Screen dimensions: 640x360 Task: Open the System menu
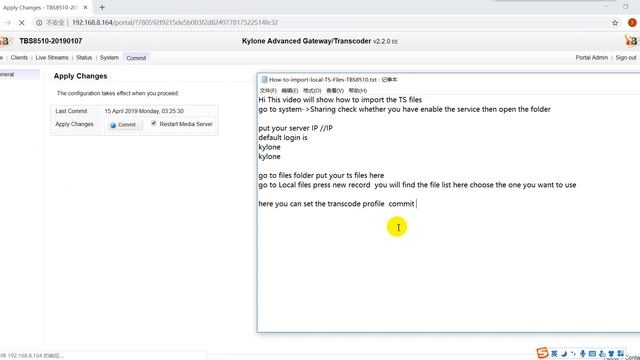[x=109, y=58]
